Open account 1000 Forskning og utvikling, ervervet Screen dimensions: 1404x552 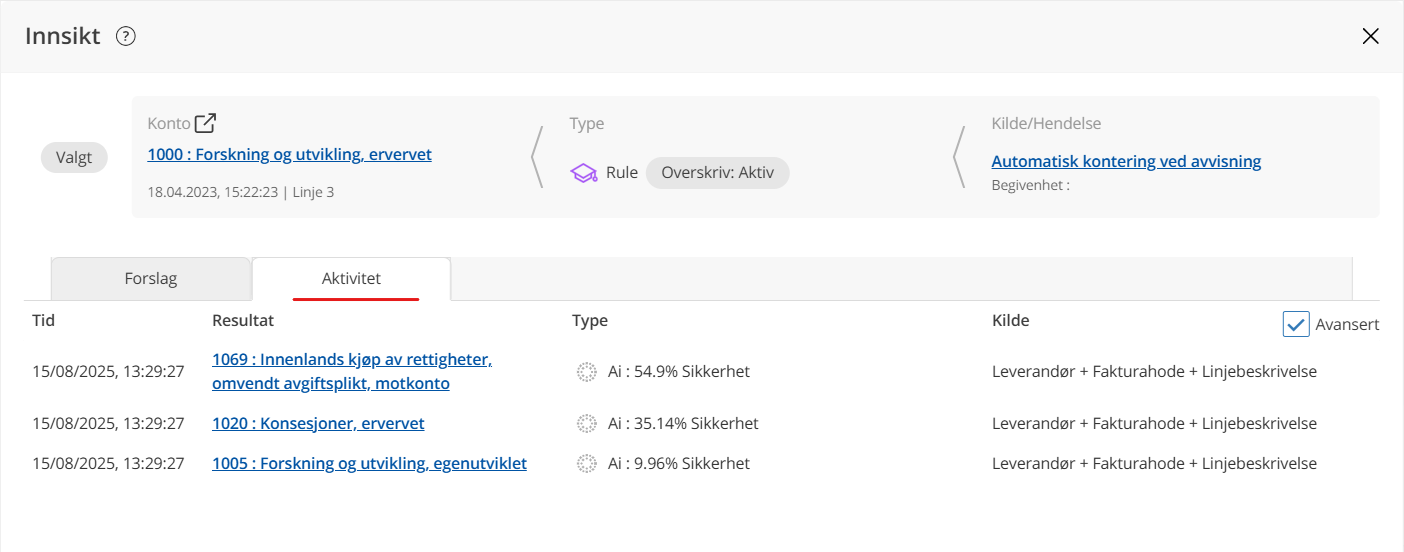[x=289, y=155]
